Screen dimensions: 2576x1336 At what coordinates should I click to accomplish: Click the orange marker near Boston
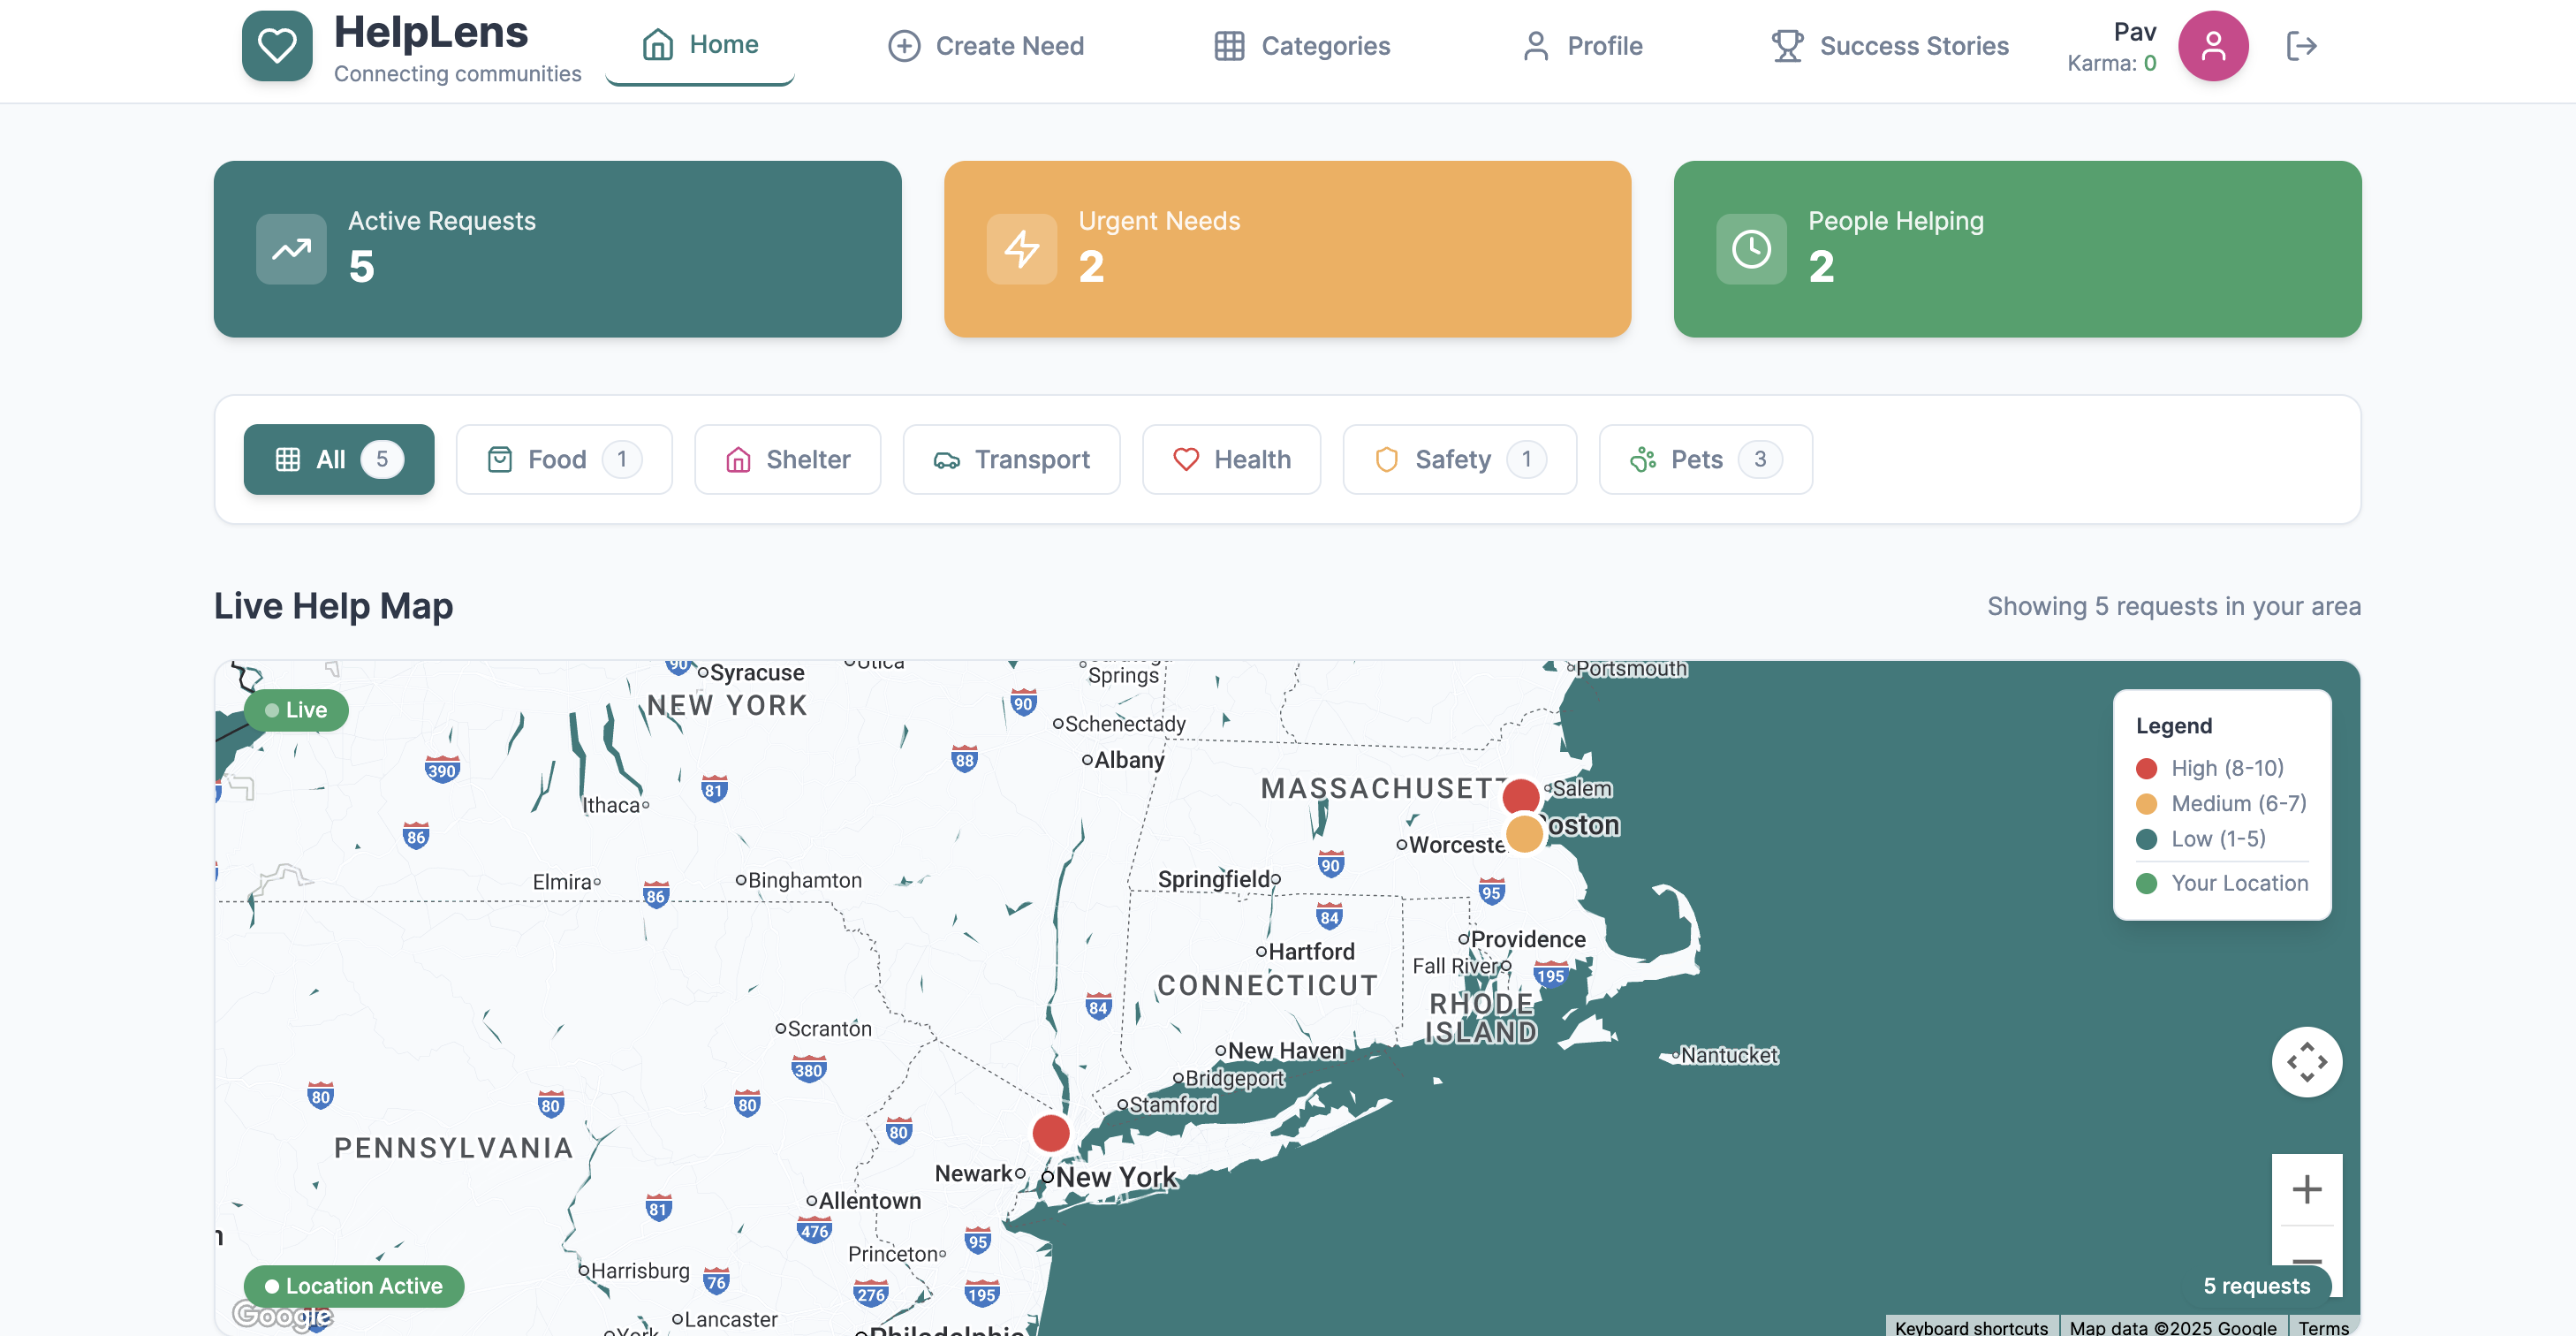point(1523,833)
